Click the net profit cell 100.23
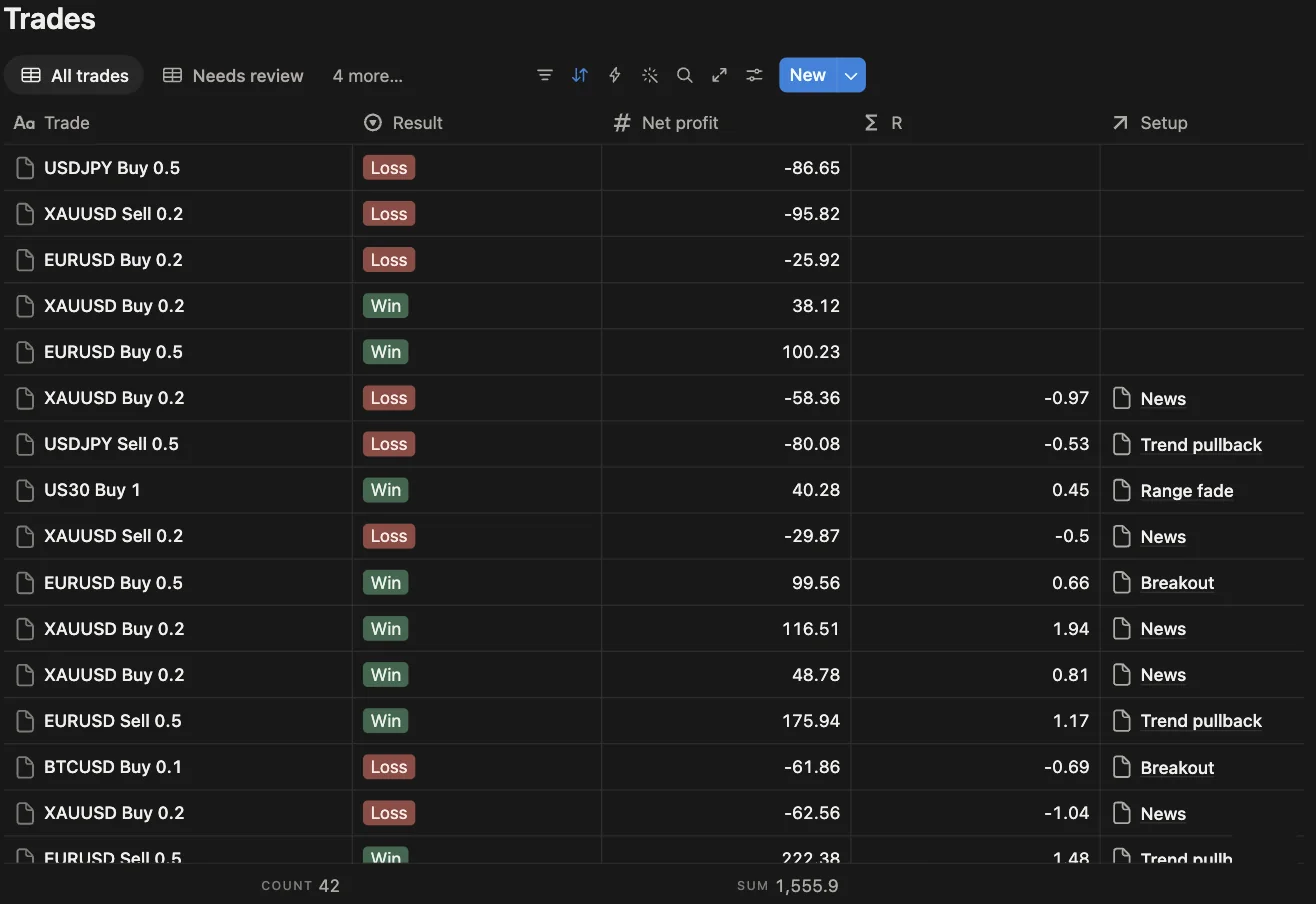1316x904 pixels. [x=726, y=352]
